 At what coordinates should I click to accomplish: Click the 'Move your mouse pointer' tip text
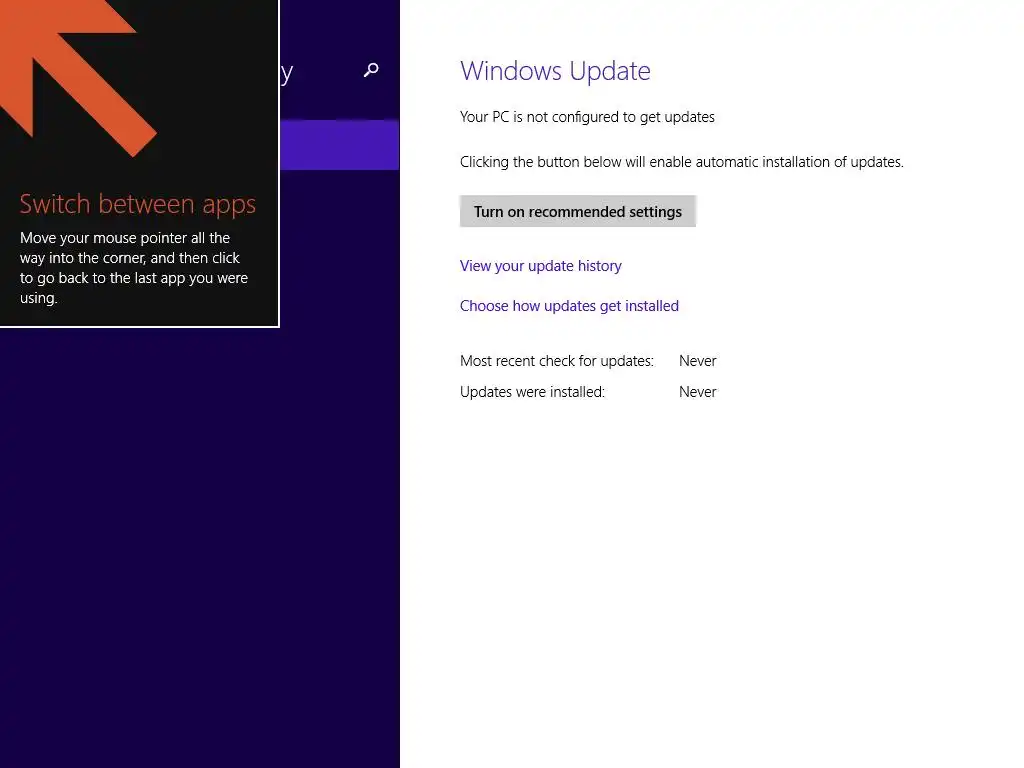pos(134,268)
